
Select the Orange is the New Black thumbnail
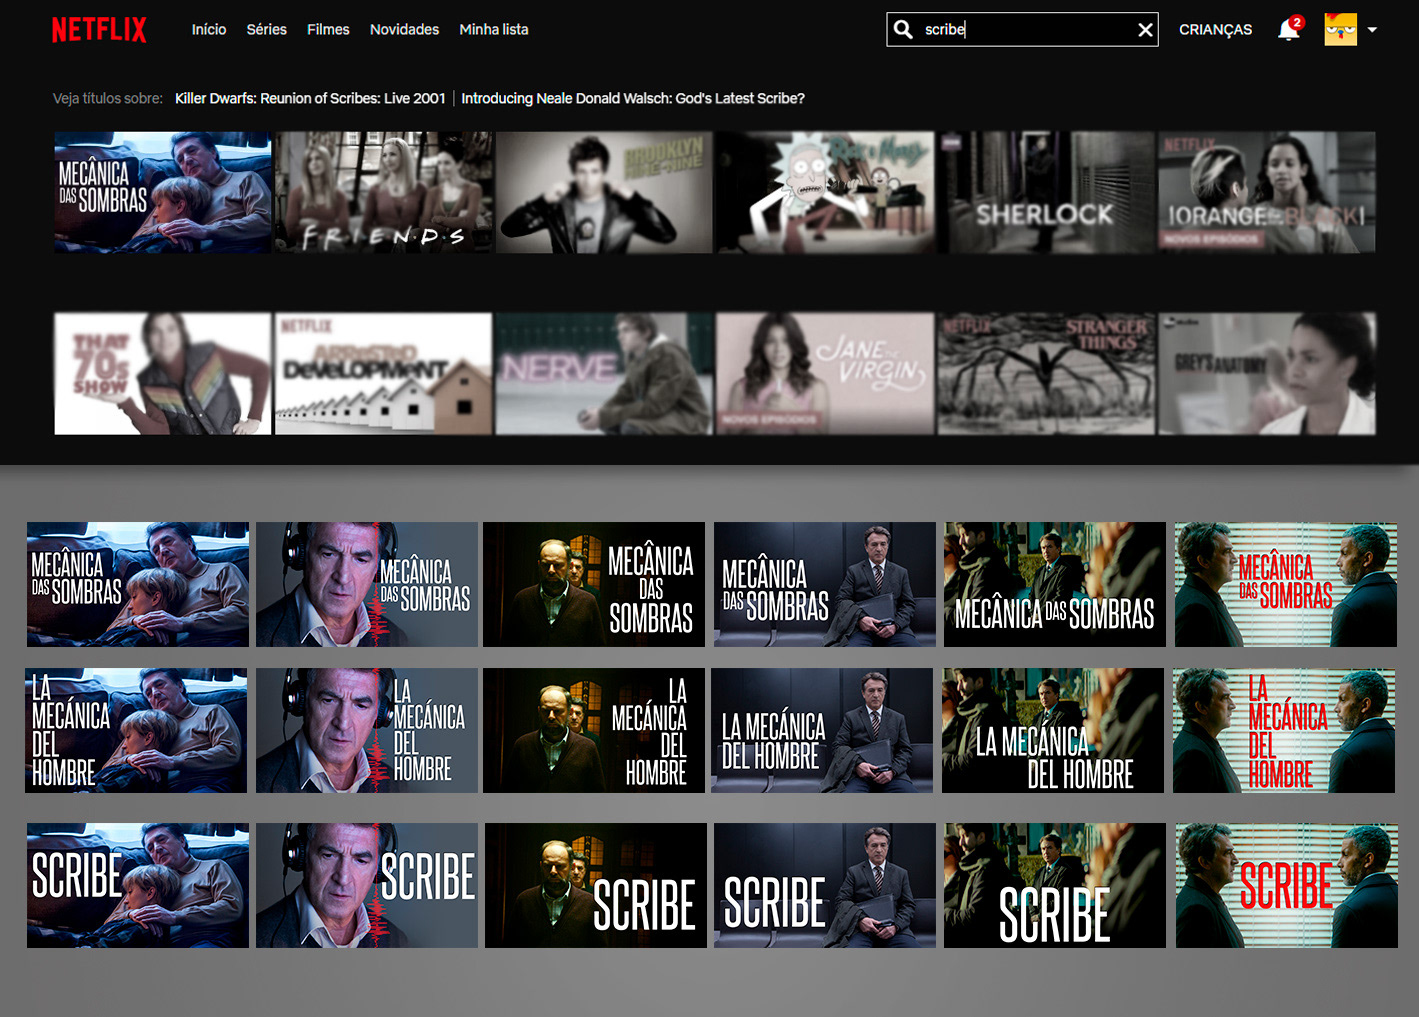[x=1267, y=192]
